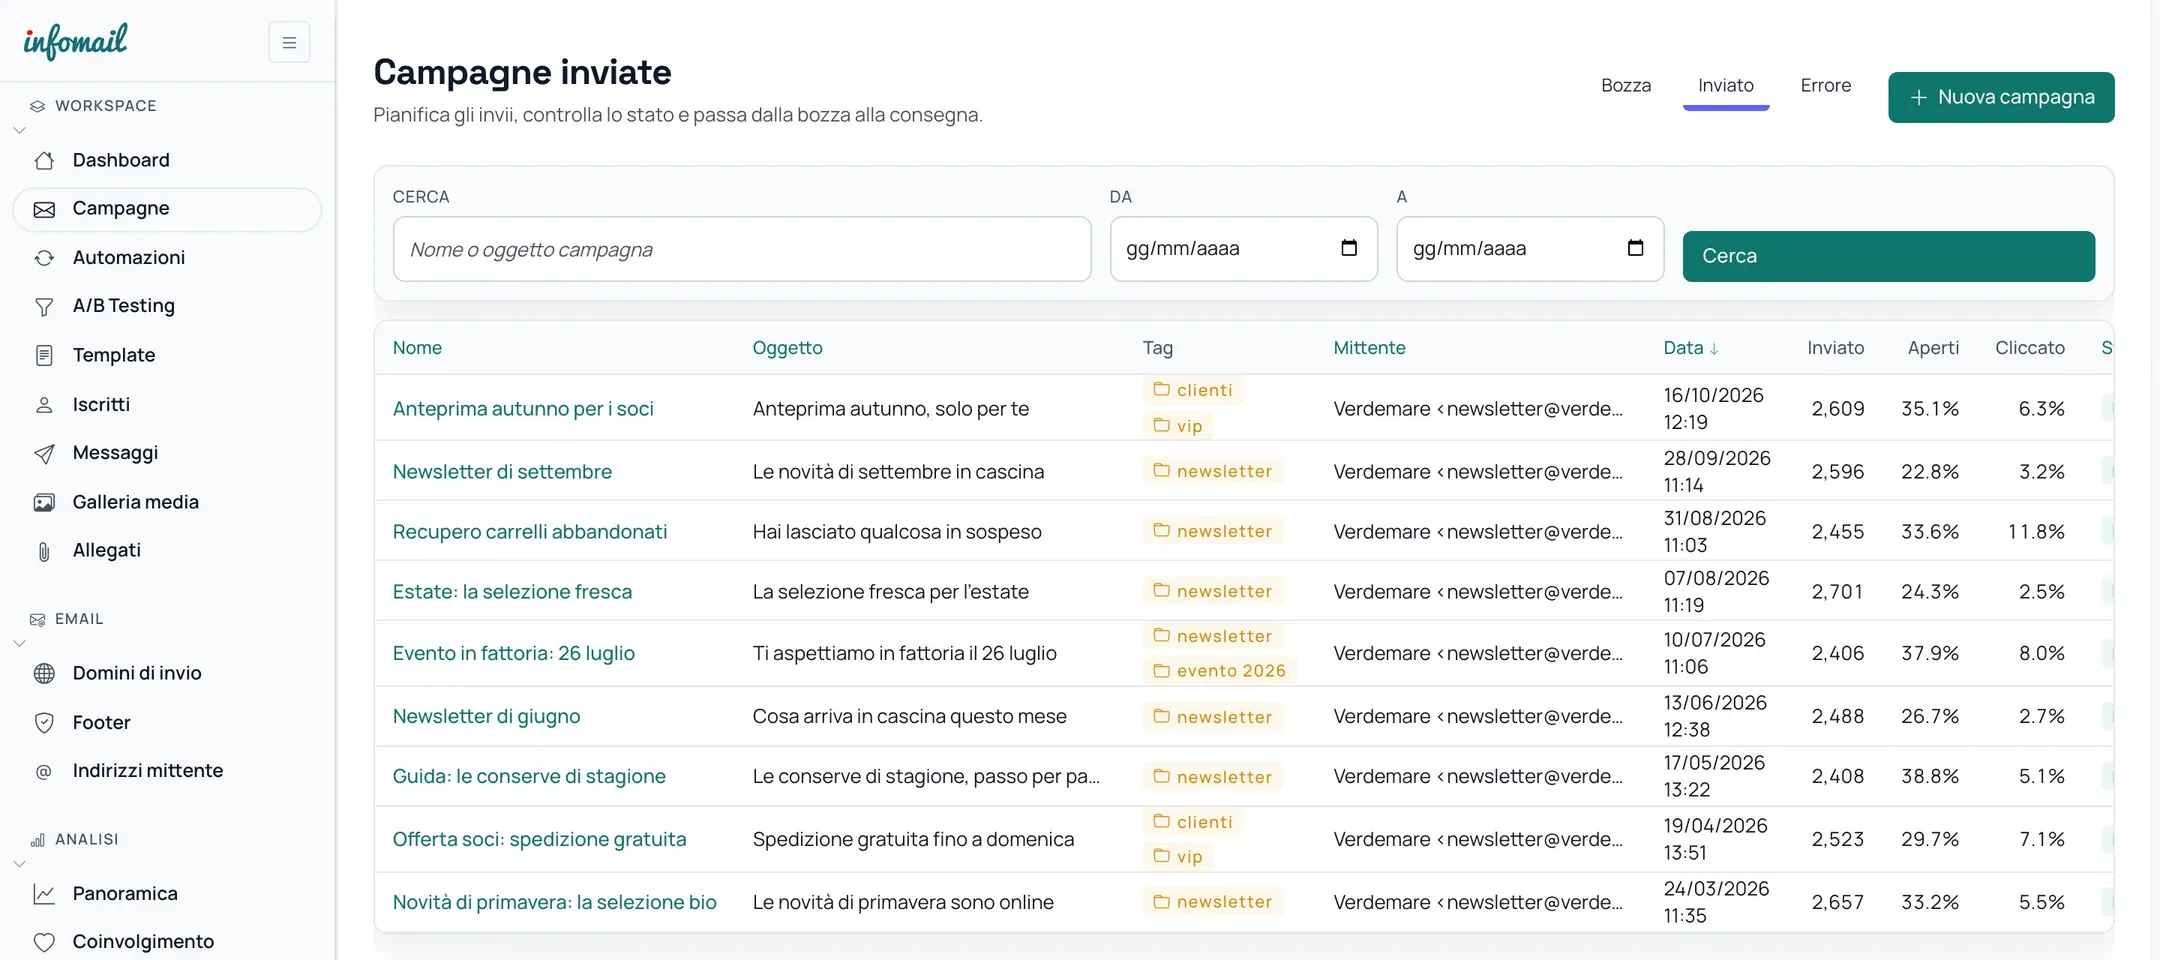Click the Iscritti person icon
This screenshot has width=2160, height=960.
[44, 405]
